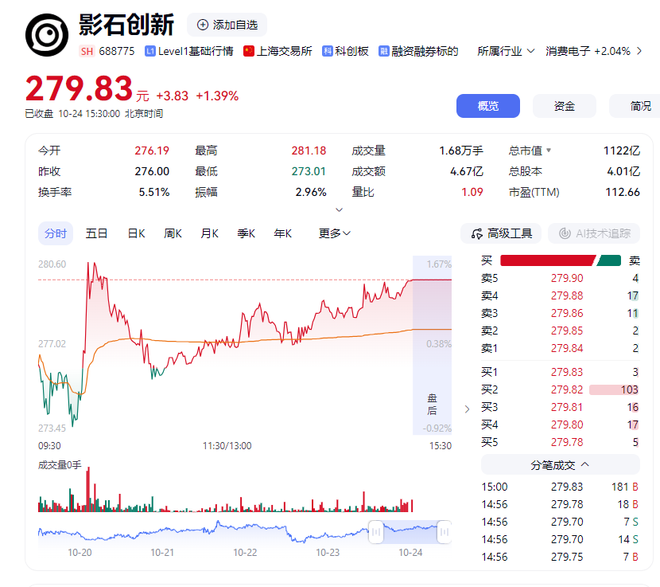Open the 更多 chart period dropdown
Screen dimensions: 660x587
tap(334, 233)
